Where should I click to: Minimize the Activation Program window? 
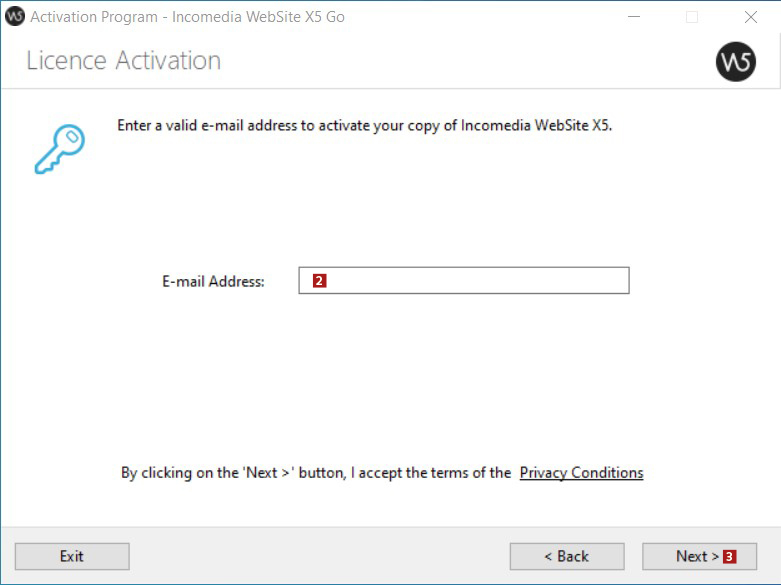coord(634,17)
